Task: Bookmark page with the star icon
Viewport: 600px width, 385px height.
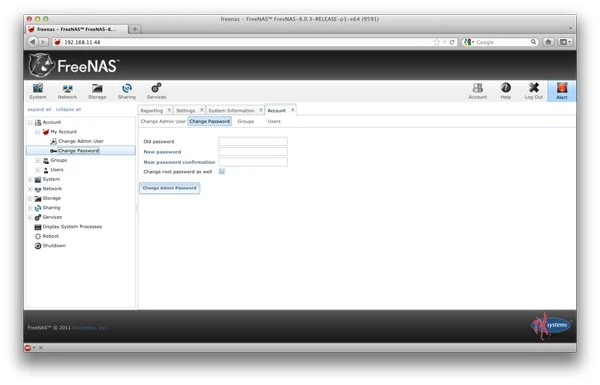Action: 436,42
